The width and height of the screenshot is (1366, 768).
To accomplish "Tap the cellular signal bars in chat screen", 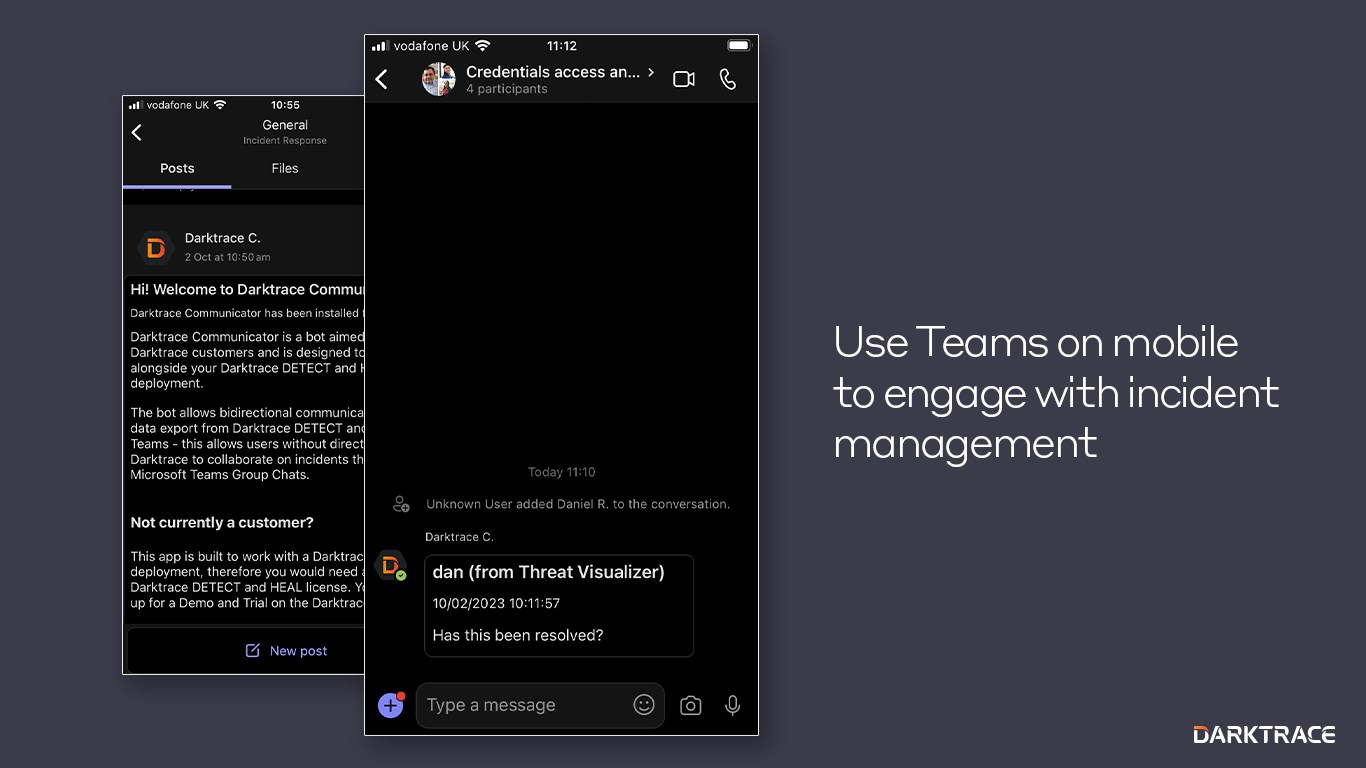I will click(x=379, y=46).
